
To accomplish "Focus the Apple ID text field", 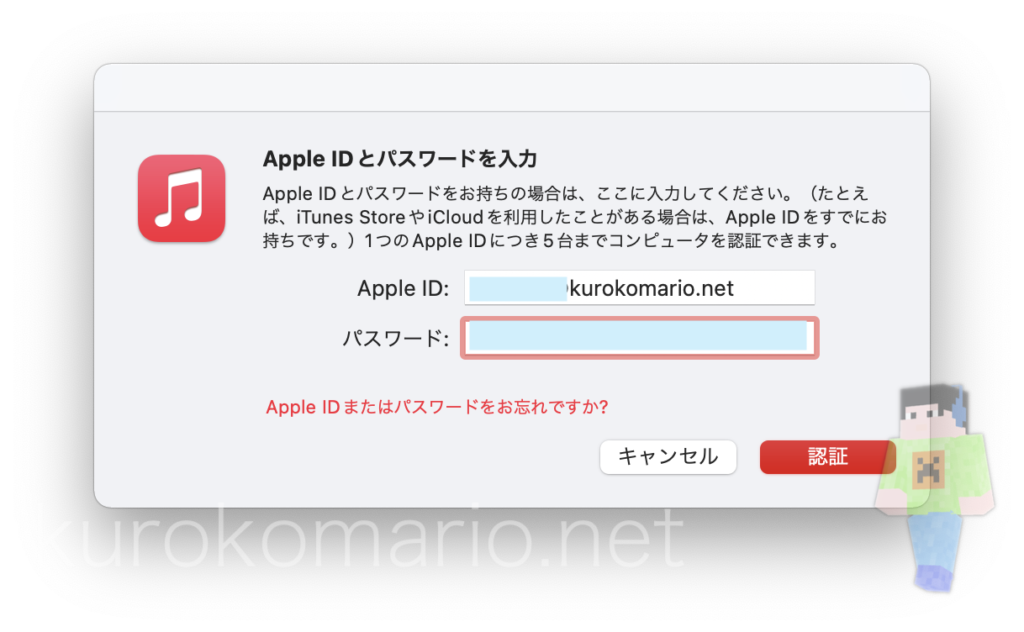I will point(639,288).
